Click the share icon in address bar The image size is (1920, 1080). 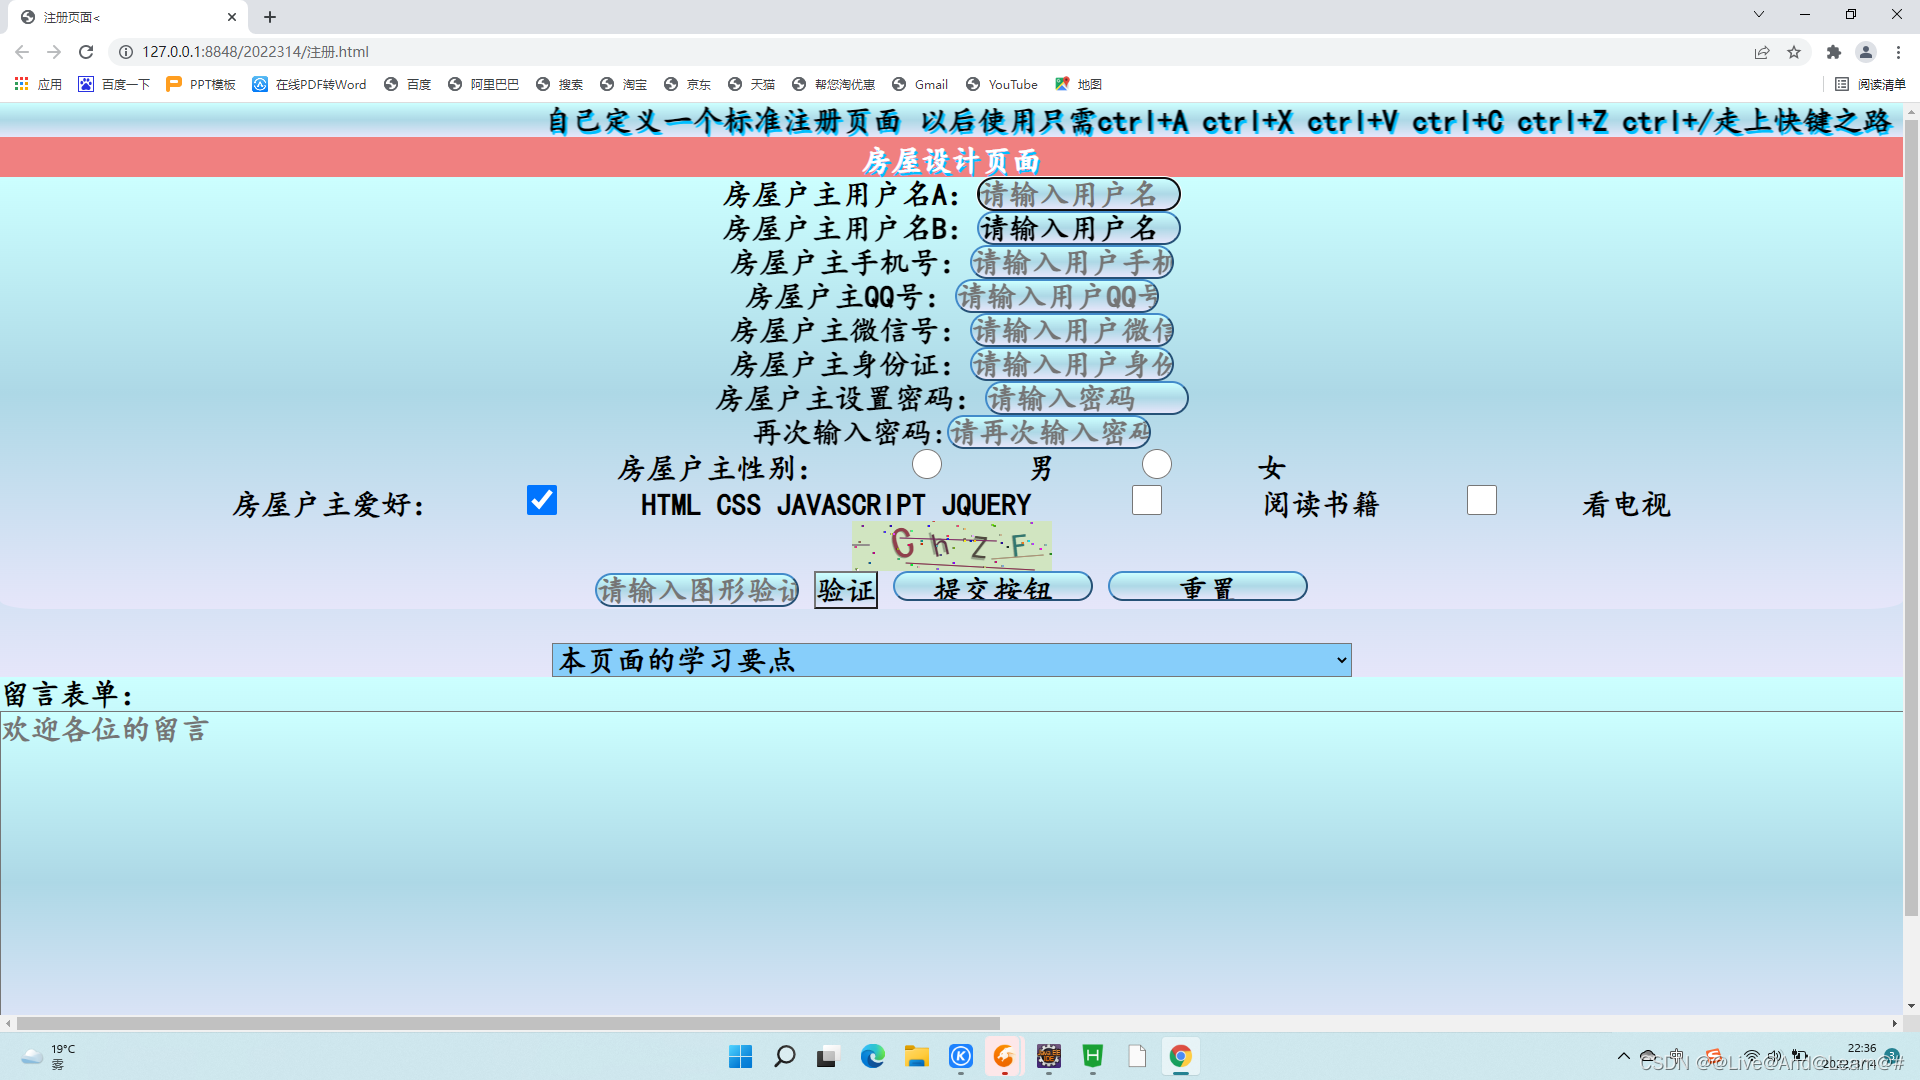click(x=1762, y=51)
